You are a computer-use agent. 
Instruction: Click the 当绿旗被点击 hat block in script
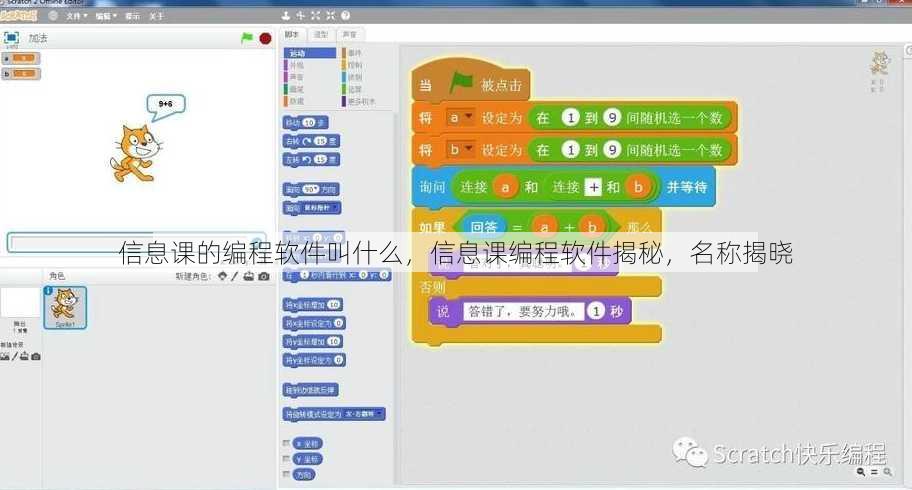click(x=471, y=80)
